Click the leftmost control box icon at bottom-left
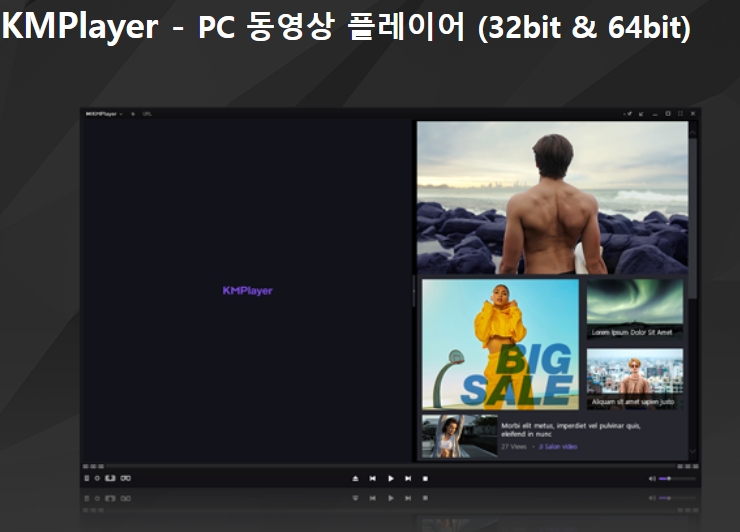Screen dimensions: 740x532 86,478
